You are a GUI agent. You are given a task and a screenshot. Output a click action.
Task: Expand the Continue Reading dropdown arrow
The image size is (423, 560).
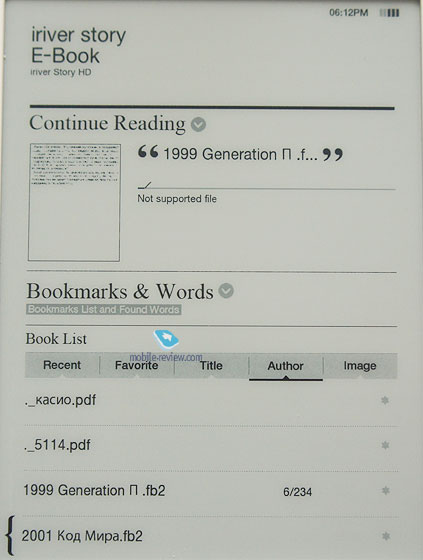(198, 124)
